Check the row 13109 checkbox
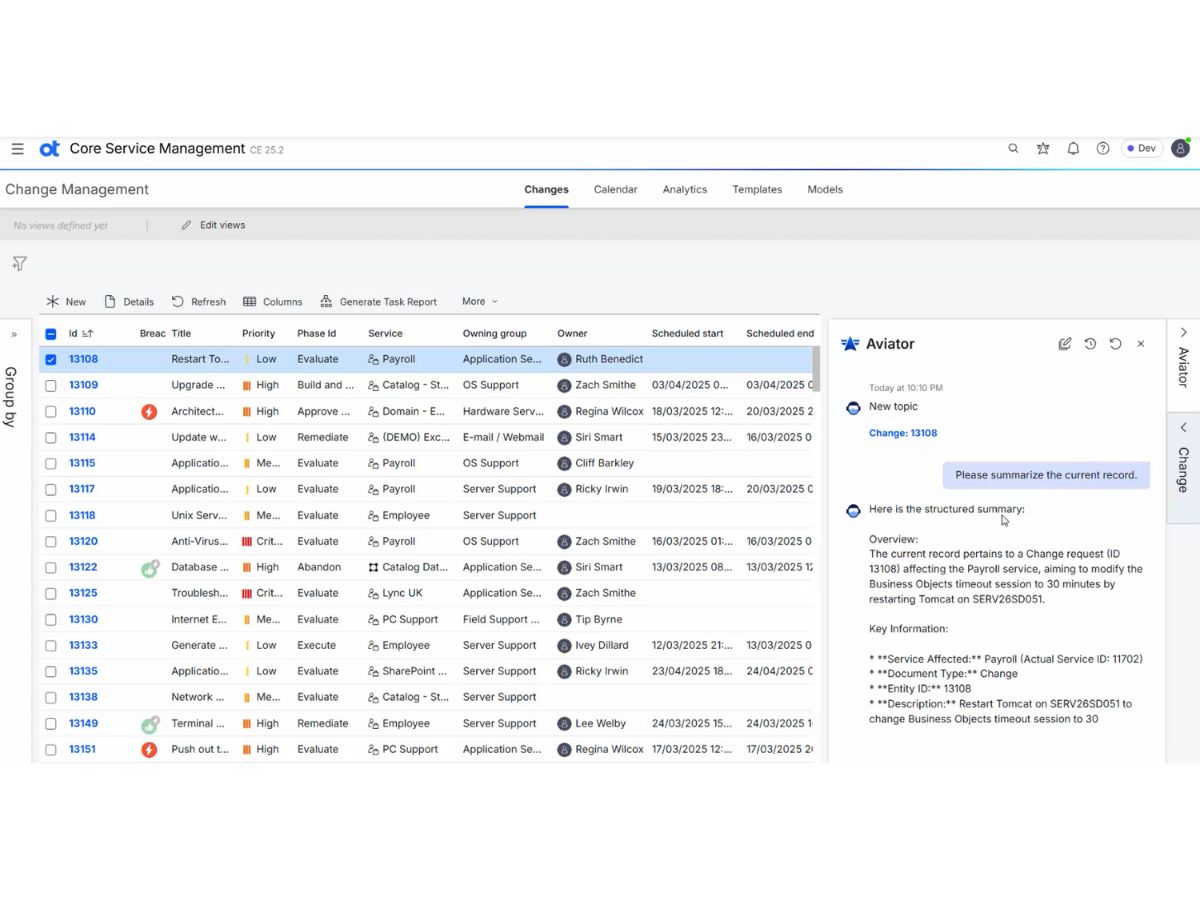Image resolution: width=1200 pixels, height=900 pixels. click(51, 386)
